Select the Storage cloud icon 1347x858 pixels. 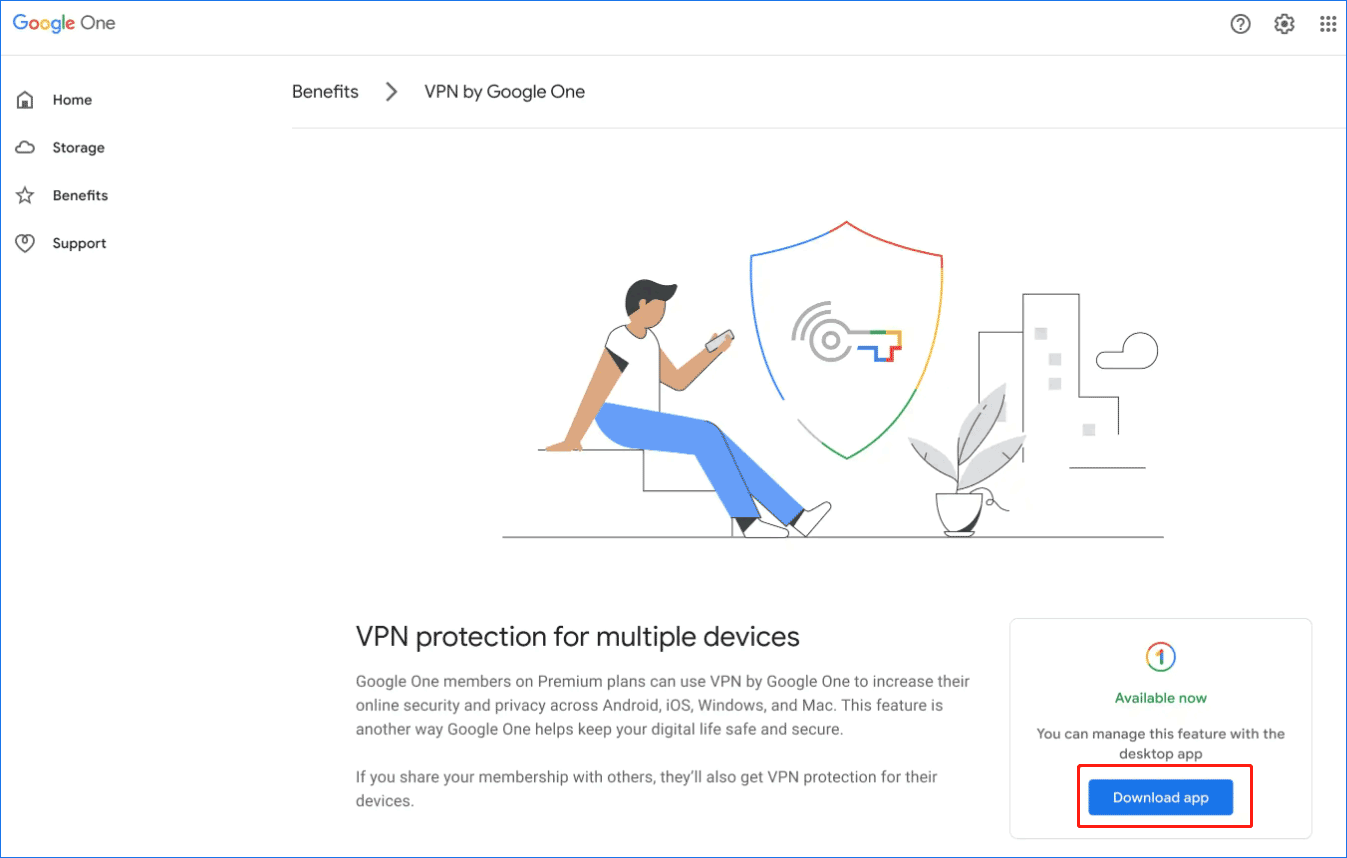25,147
